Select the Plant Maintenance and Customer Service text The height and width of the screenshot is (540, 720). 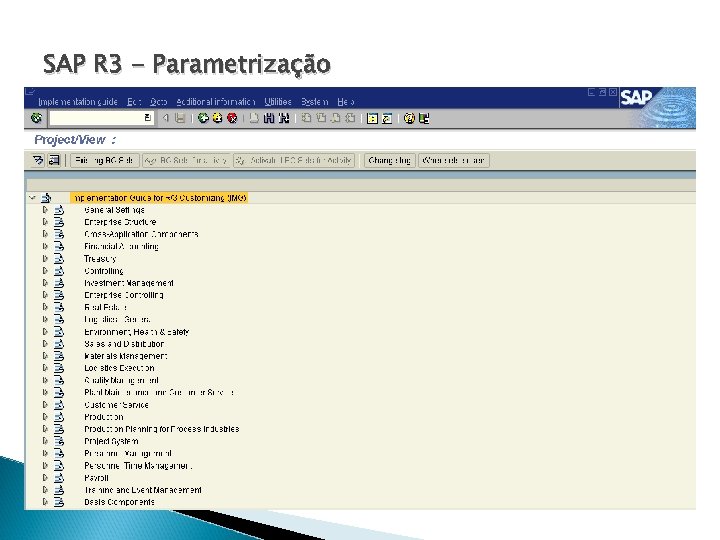[159, 393]
